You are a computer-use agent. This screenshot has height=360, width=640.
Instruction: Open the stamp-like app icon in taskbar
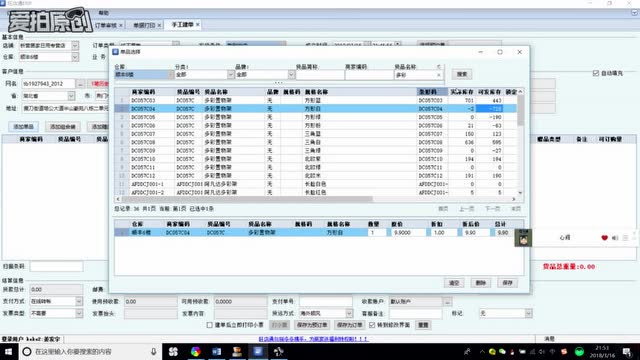click(237, 351)
